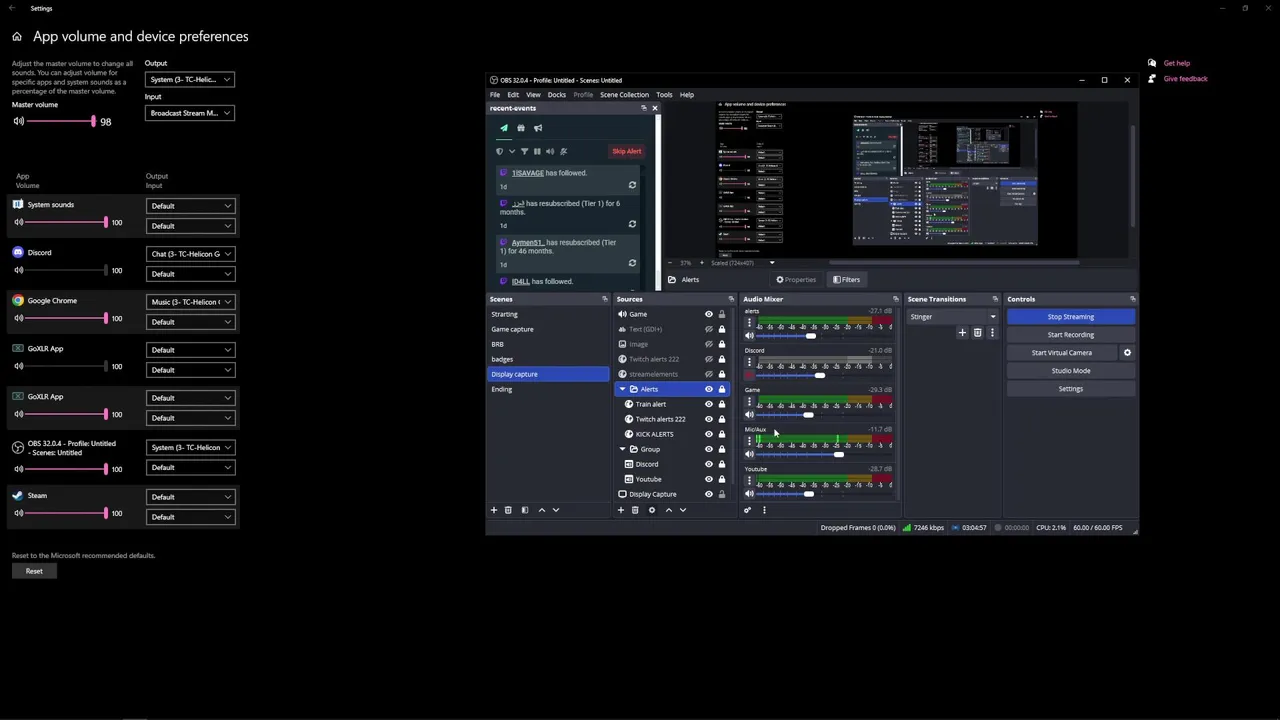1280x720 pixels.
Task: Collapse the Group folder in Sources
Action: click(x=622, y=449)
